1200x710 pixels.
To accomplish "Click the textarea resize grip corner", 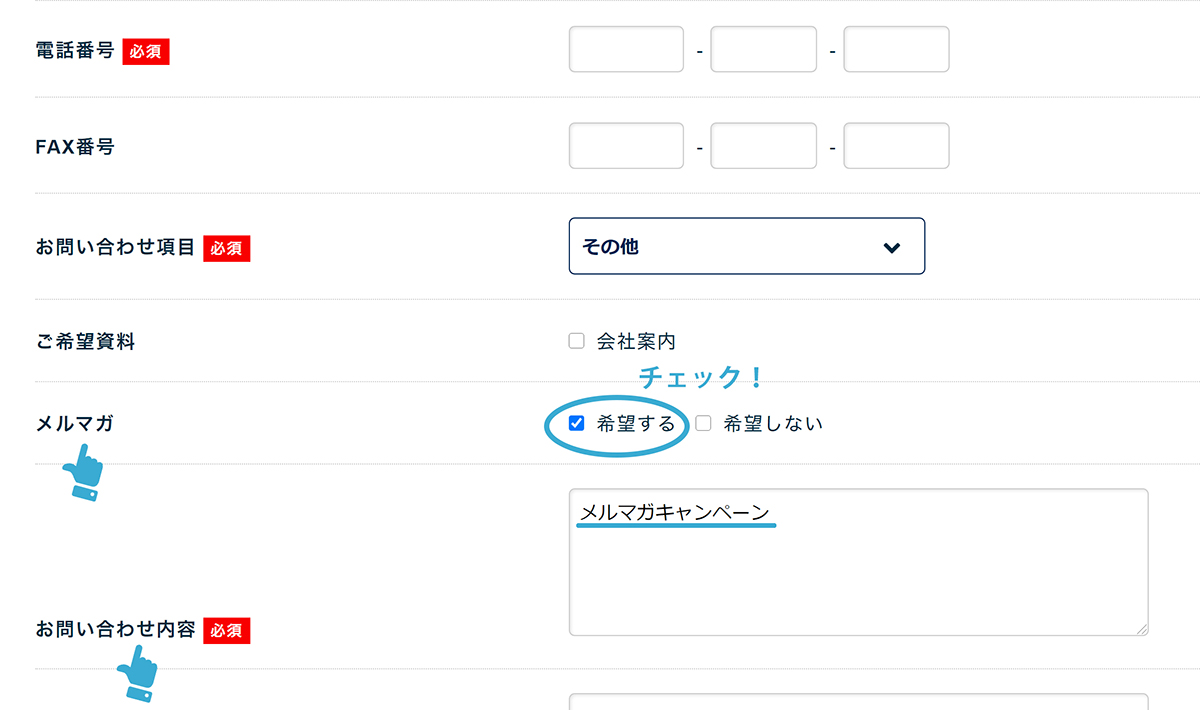I will pos(1141,628).
